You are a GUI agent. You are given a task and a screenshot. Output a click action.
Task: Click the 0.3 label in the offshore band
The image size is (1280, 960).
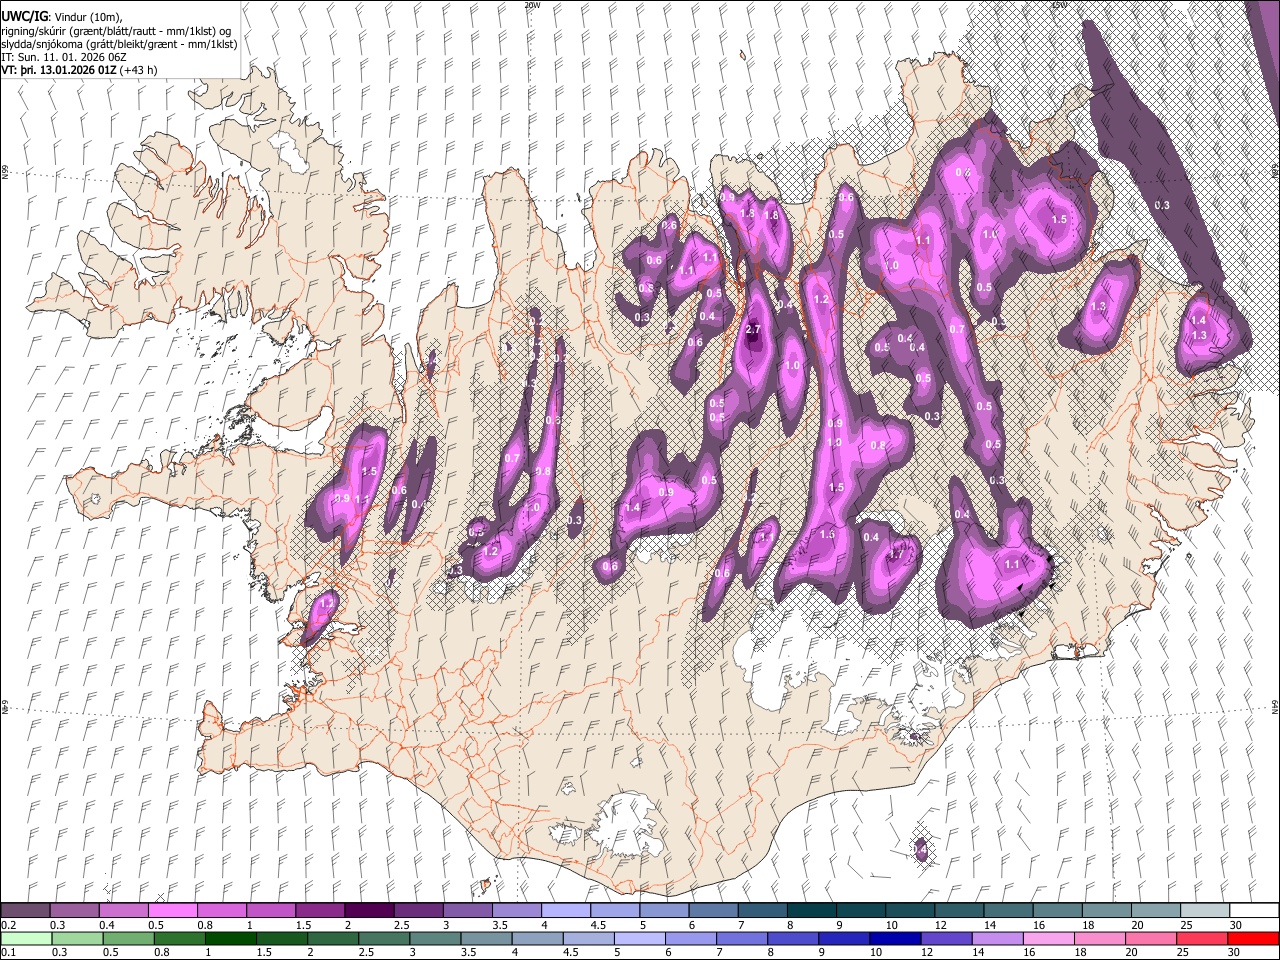click(x=1162, y=205)
